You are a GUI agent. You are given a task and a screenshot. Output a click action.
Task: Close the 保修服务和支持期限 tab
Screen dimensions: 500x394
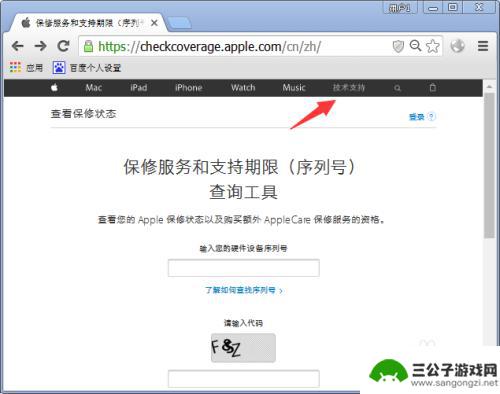(x=154, y=23)
